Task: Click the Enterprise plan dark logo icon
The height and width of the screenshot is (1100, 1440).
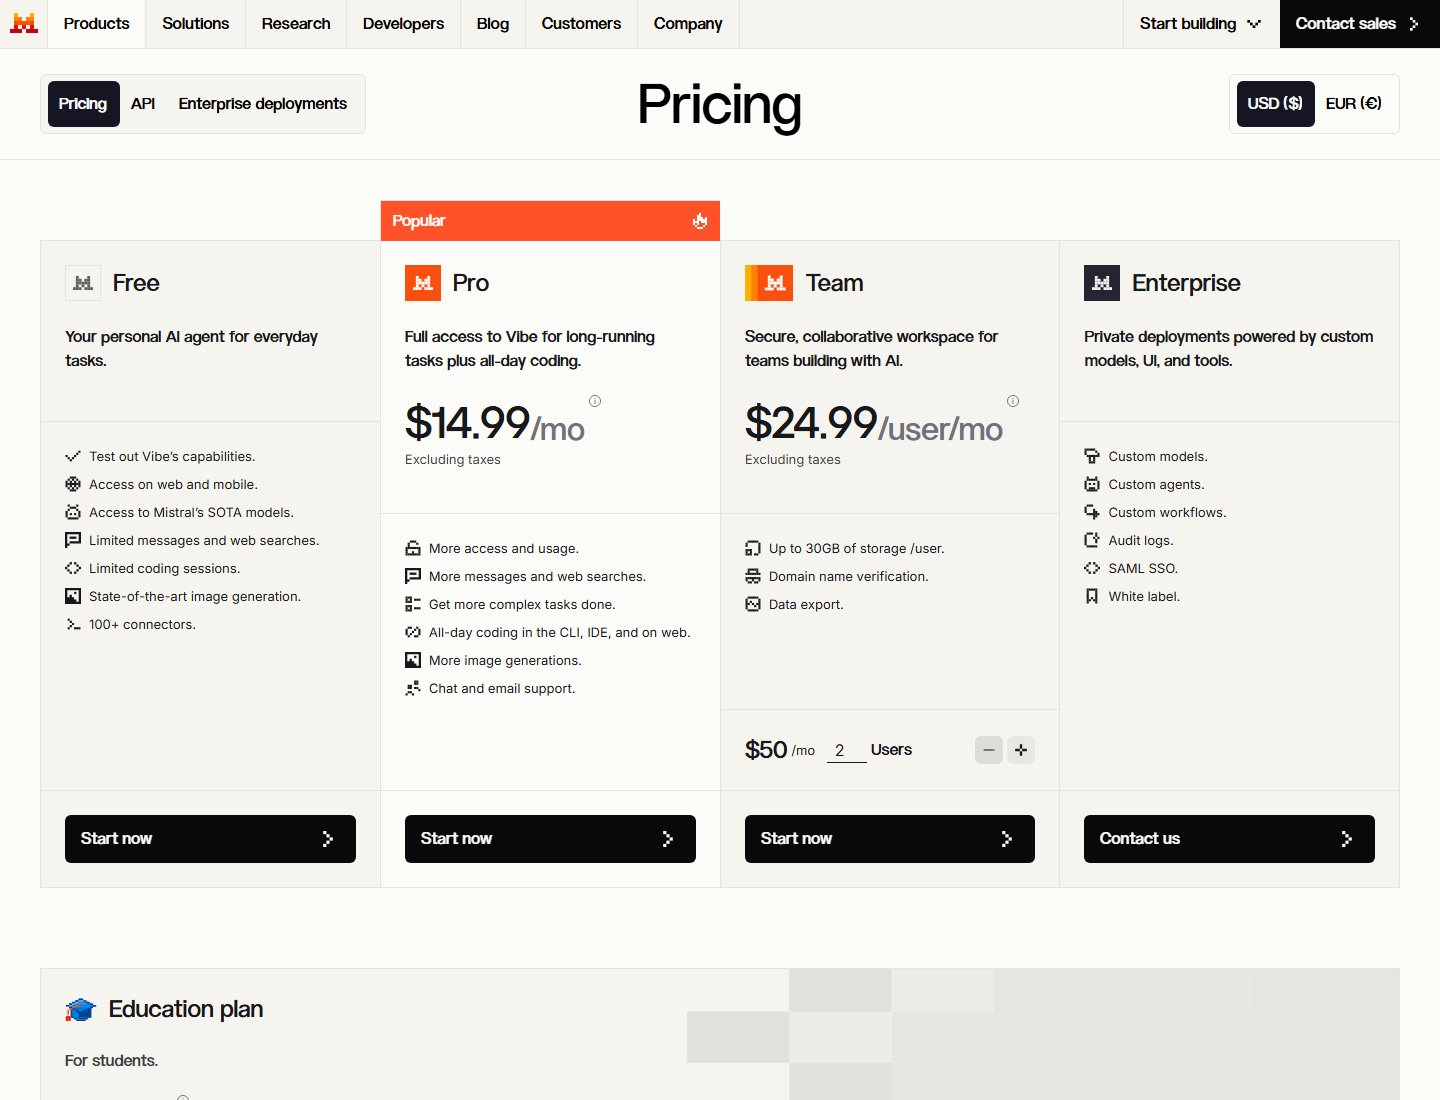Action: pyautogui.click(x=1102, y=283)
